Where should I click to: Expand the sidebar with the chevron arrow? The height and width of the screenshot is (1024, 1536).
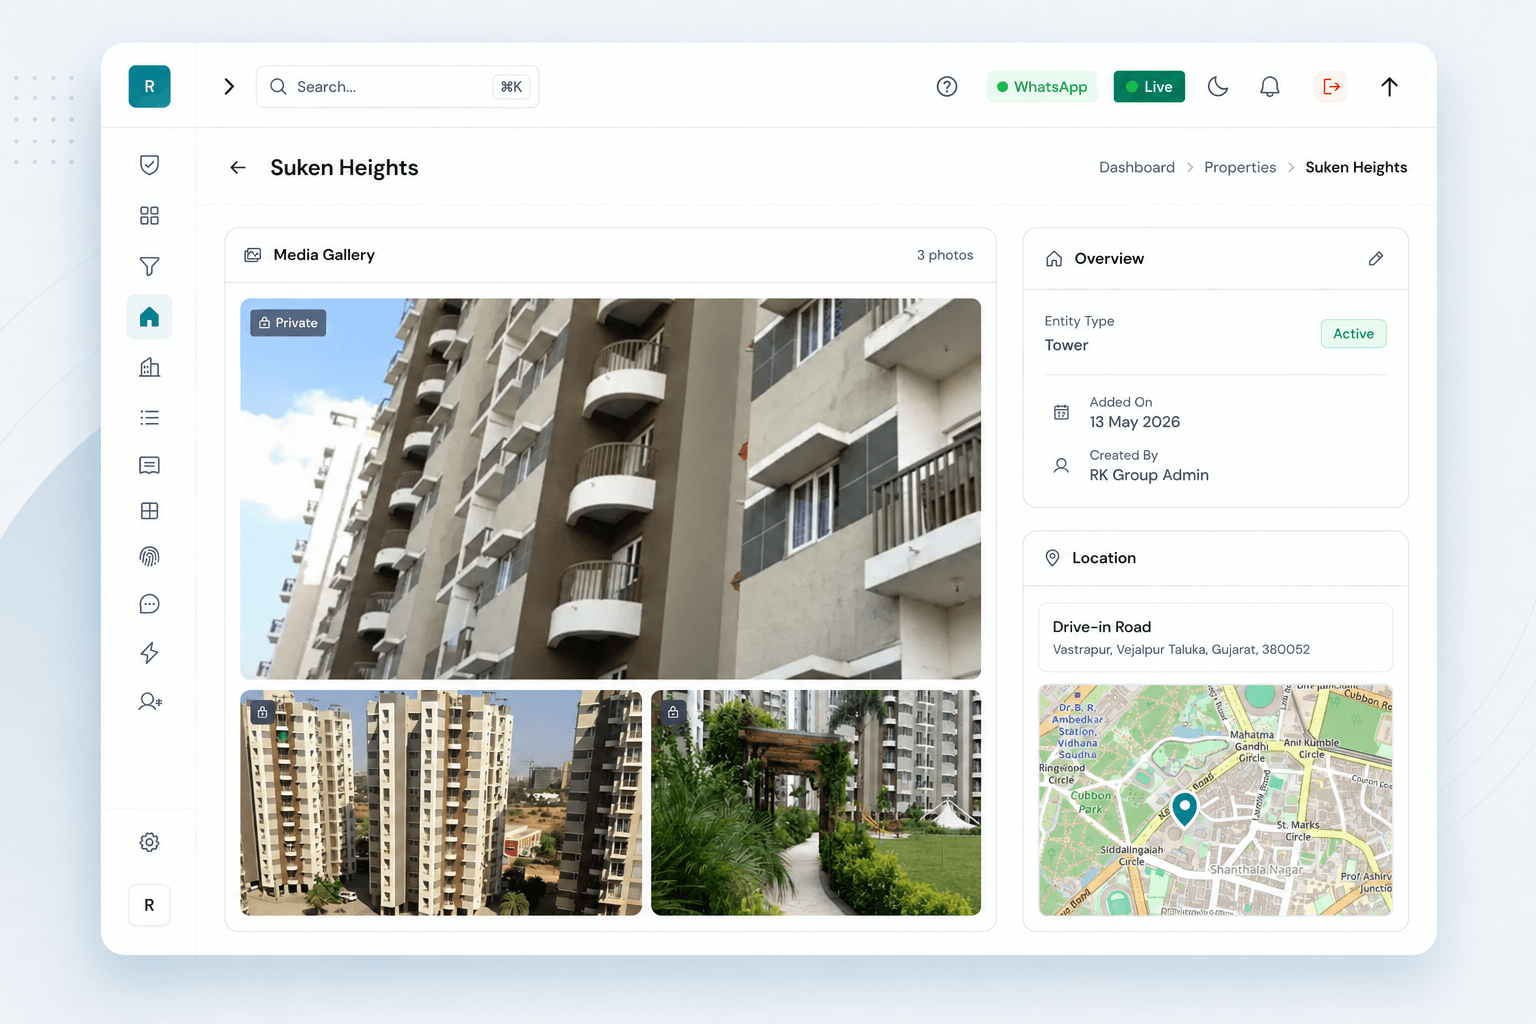coord(229,87)
